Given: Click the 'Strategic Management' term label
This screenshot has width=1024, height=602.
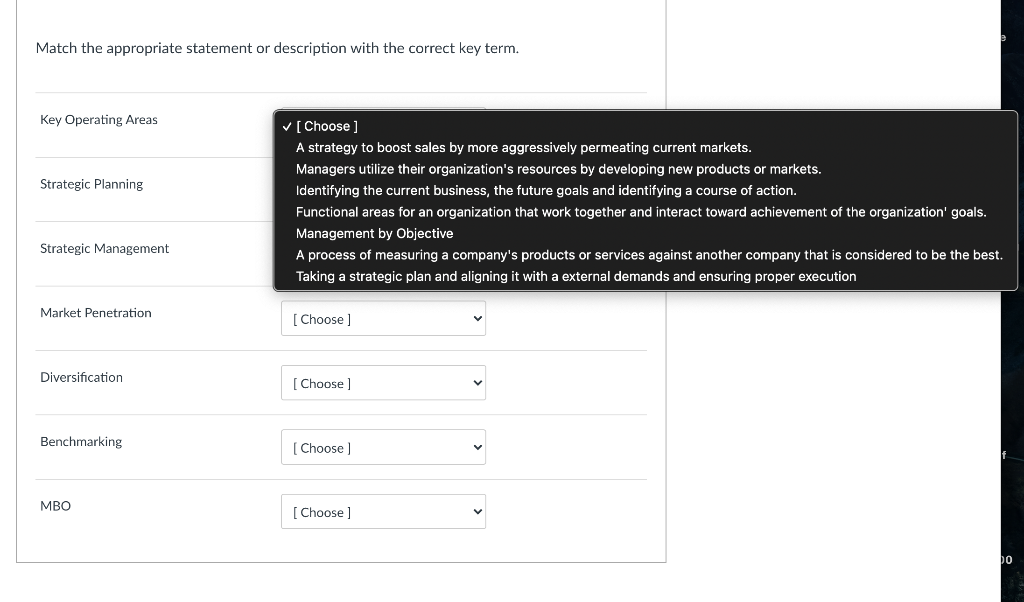Looking at the screenshot, I should (105, 248).
